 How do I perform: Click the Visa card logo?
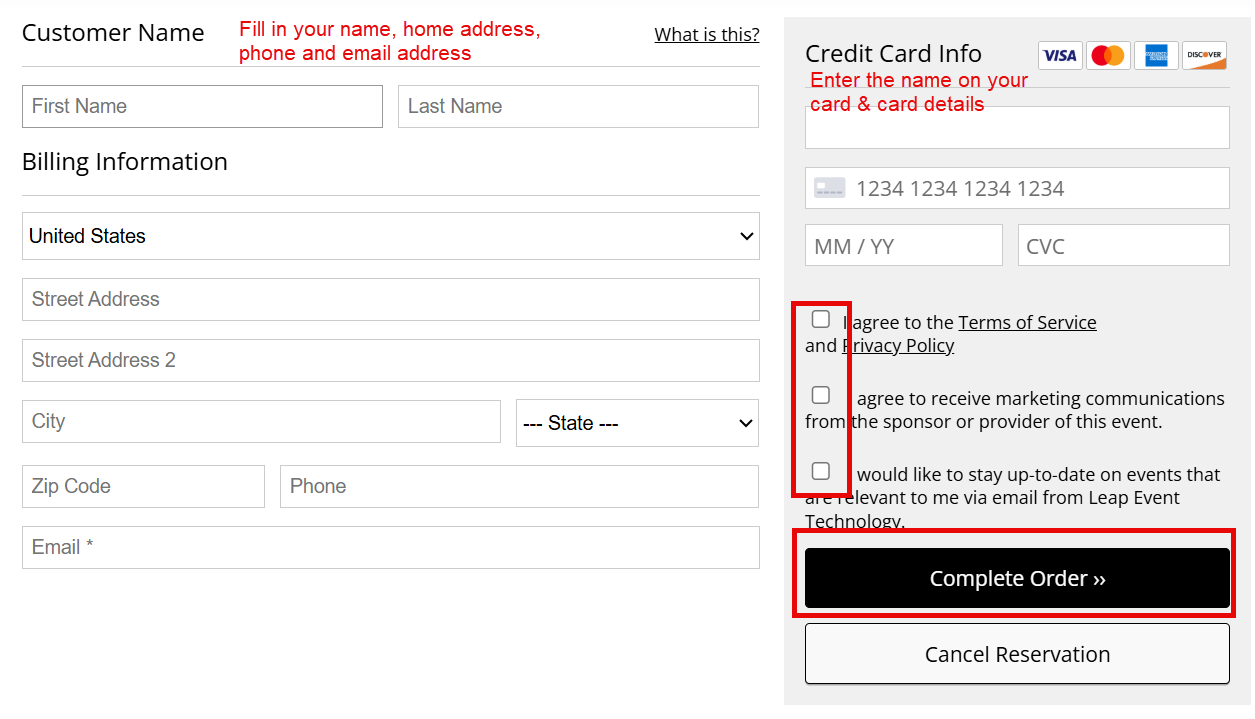[x=1059, y=55]
